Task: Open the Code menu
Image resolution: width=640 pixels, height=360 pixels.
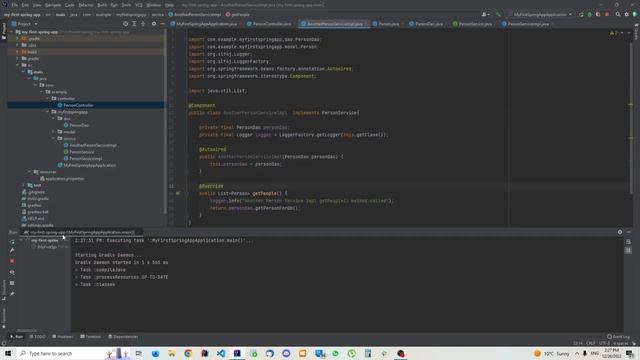Action: coord(70,5)
